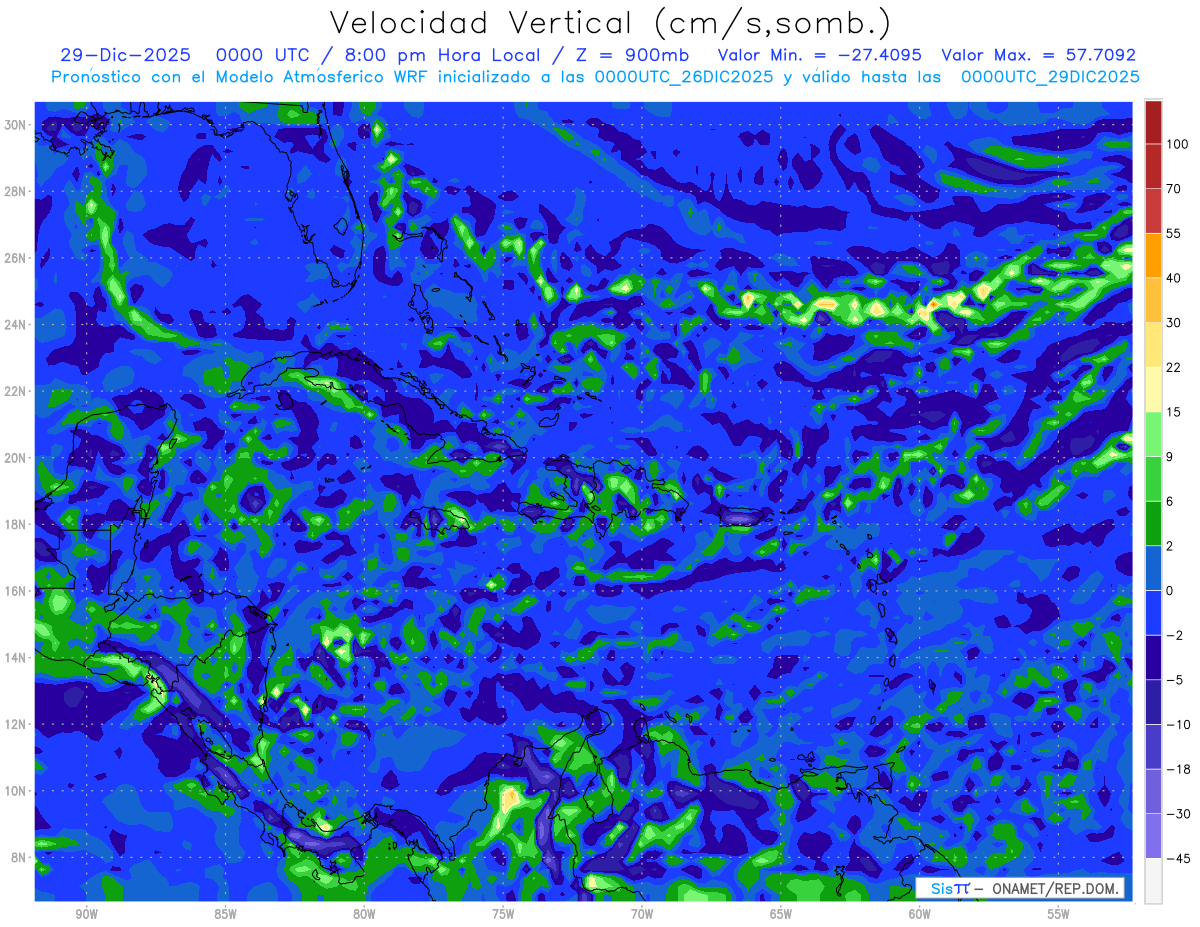
Task: Click the '22N' latitude label
Action: 17,391
